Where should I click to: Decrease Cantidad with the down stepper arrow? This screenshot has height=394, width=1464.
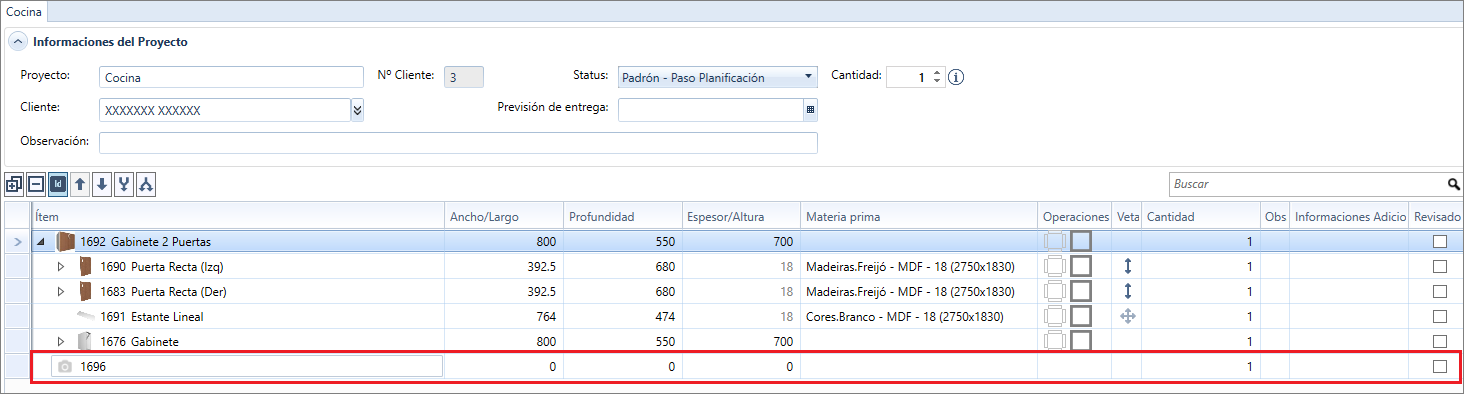(937, 82)
